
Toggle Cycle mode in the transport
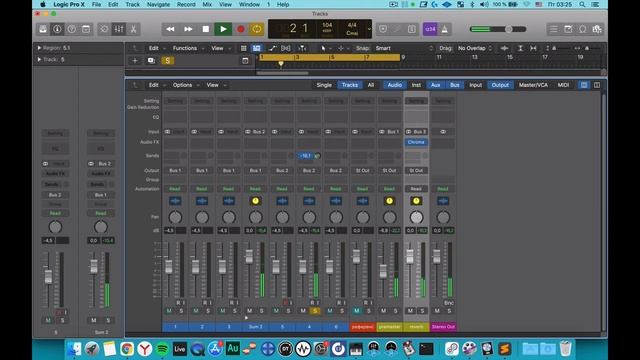tap(257, 29)
